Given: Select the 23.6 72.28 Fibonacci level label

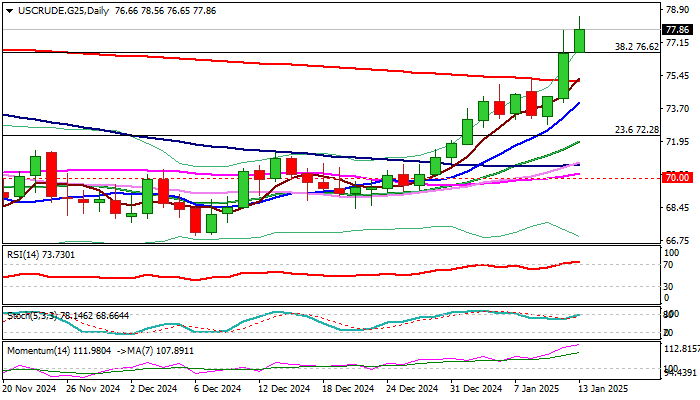Looking at the screenshot, I should point(637,130).
